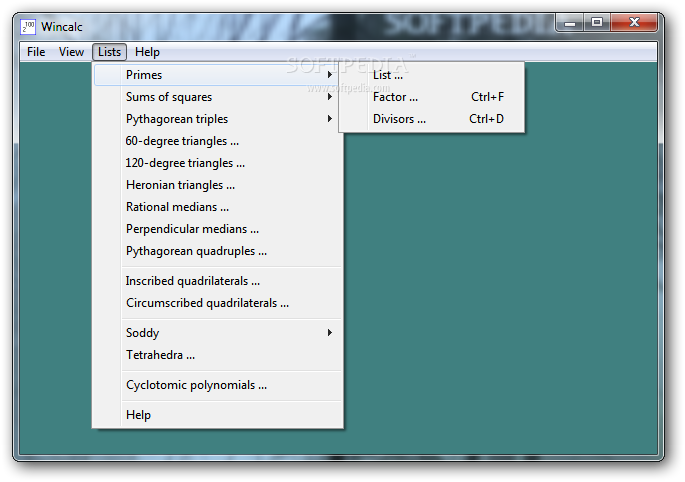Close the open Lists menu
685x482 pixels.
click(x=109, y=52)
